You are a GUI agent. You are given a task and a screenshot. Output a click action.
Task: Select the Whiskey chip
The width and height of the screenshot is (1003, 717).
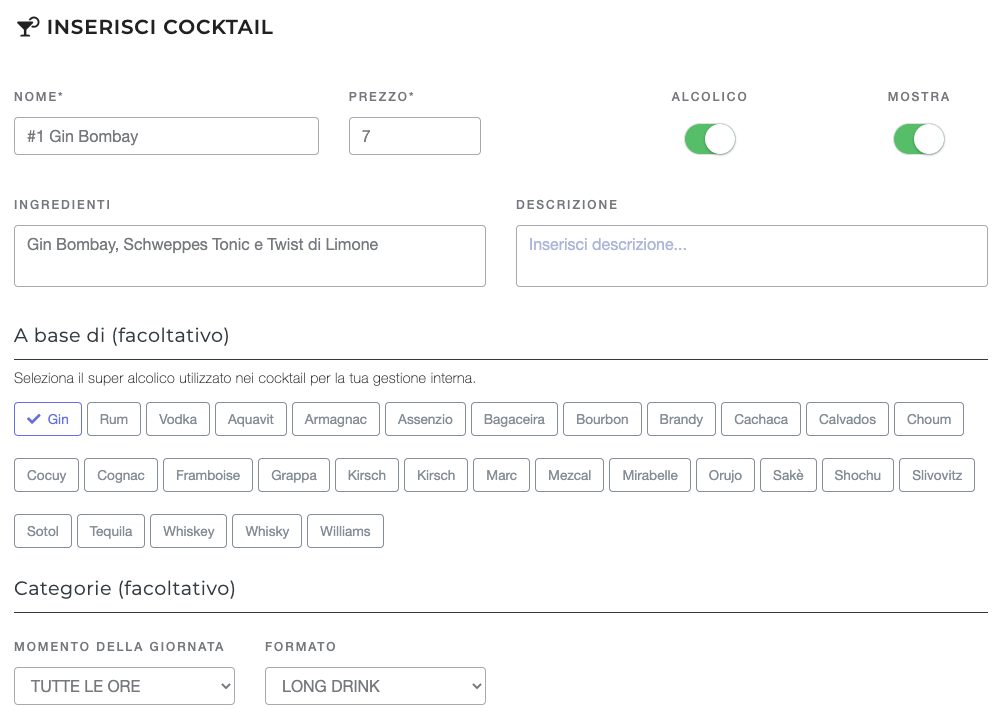coord(189,531)
